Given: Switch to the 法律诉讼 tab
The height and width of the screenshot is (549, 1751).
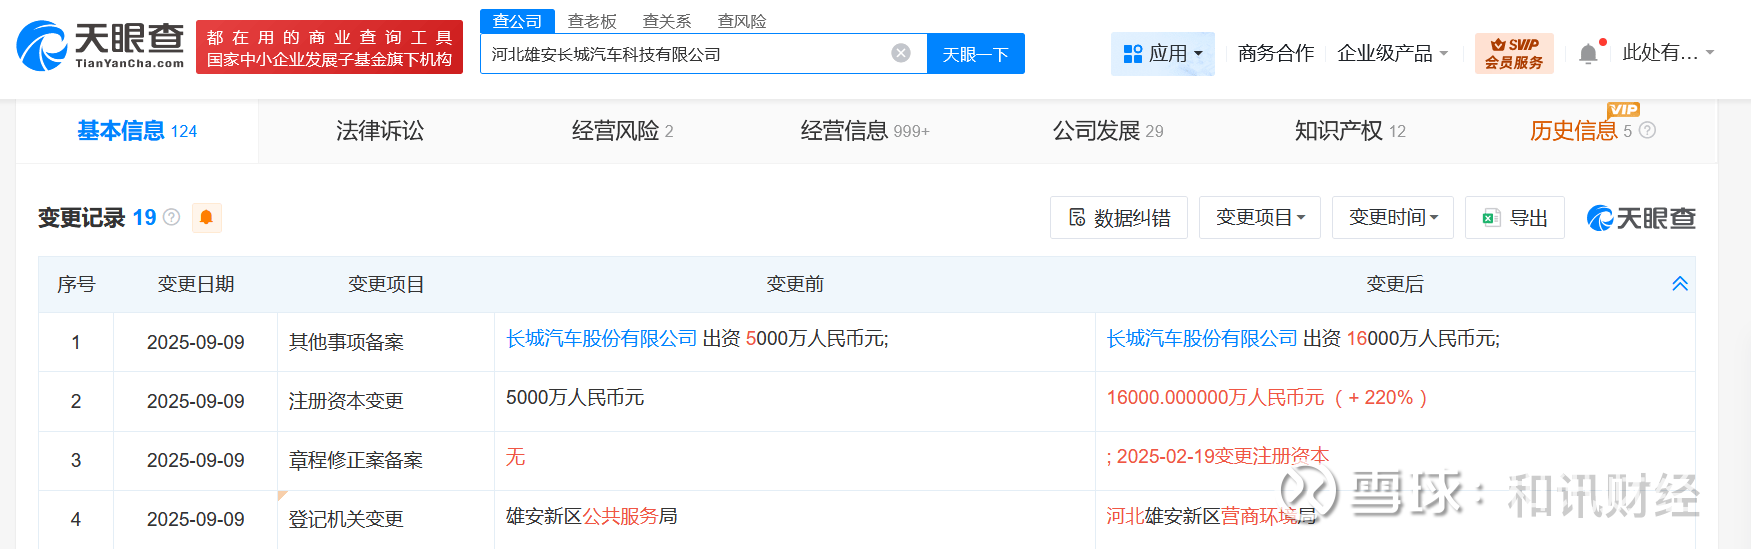Looking at the screenshot, I should (380, 131).
